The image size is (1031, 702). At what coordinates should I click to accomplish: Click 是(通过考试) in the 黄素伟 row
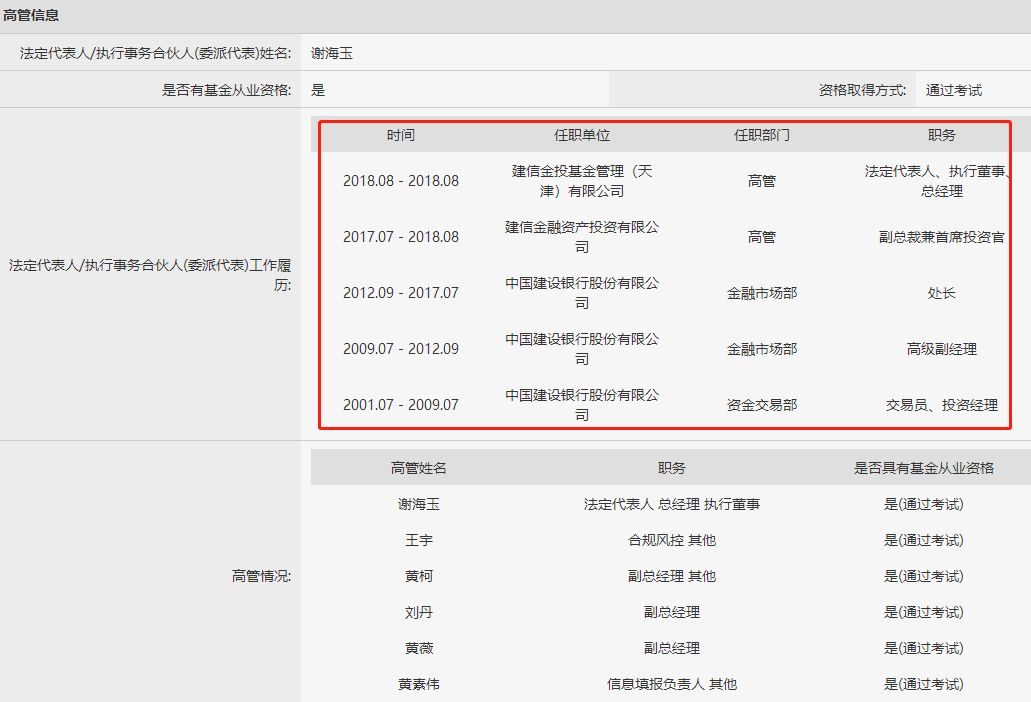[923, 684]
